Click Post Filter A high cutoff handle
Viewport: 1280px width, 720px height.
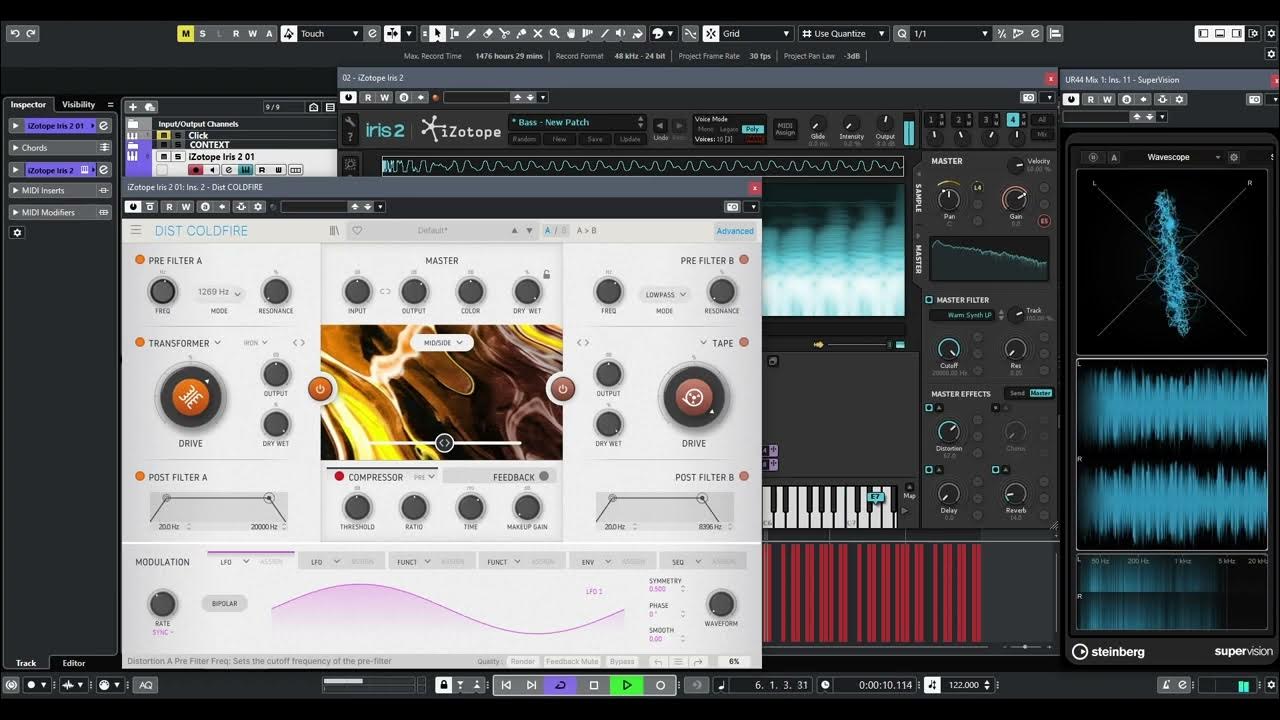click(269, 497)
